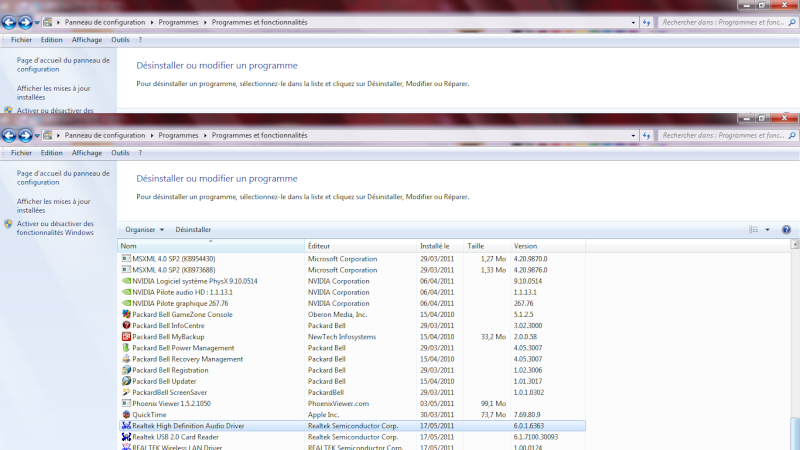Click Oberon Media, Inc. publisher cell
The height and width of the screenshot is (450, 800).
point(337,314)
